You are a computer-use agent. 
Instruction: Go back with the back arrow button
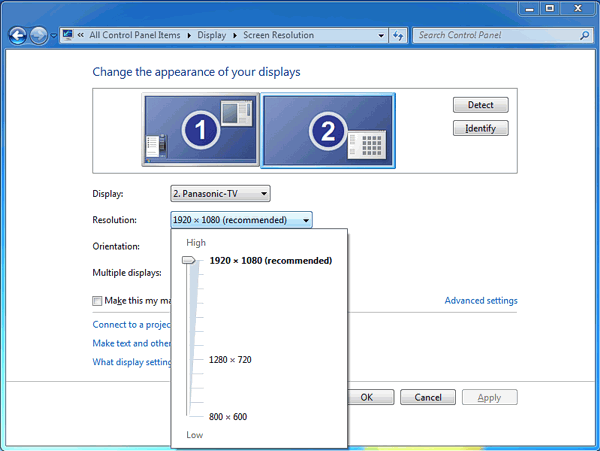pos(18,36)
